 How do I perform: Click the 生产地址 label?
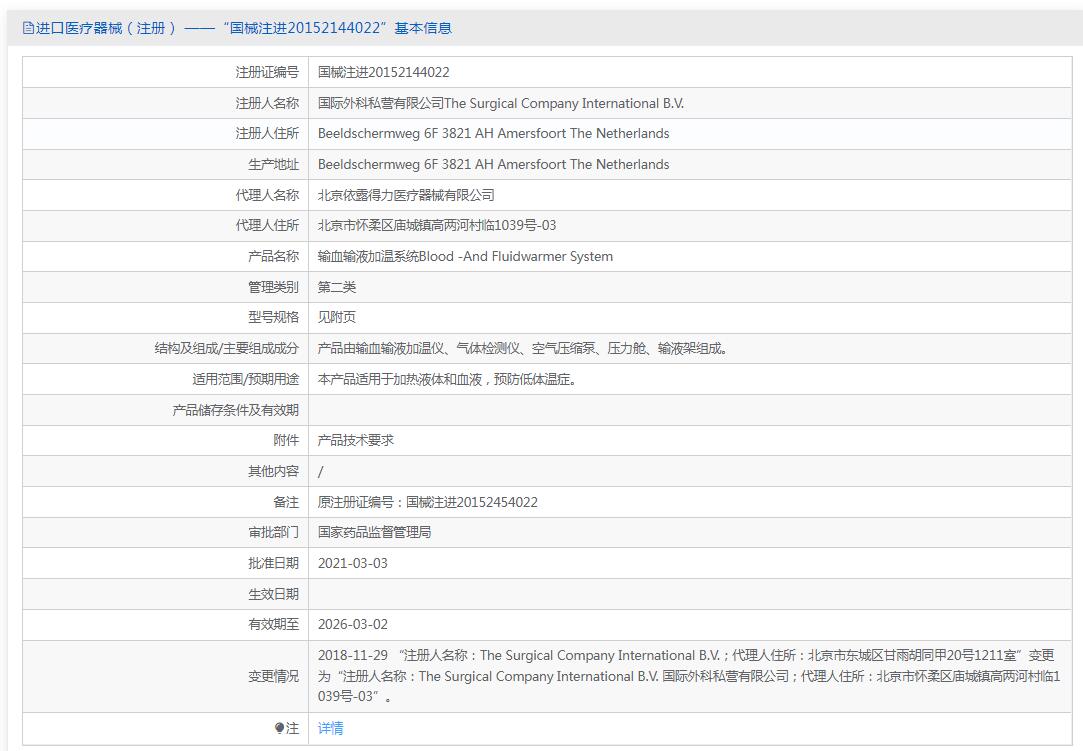(273, 164)
